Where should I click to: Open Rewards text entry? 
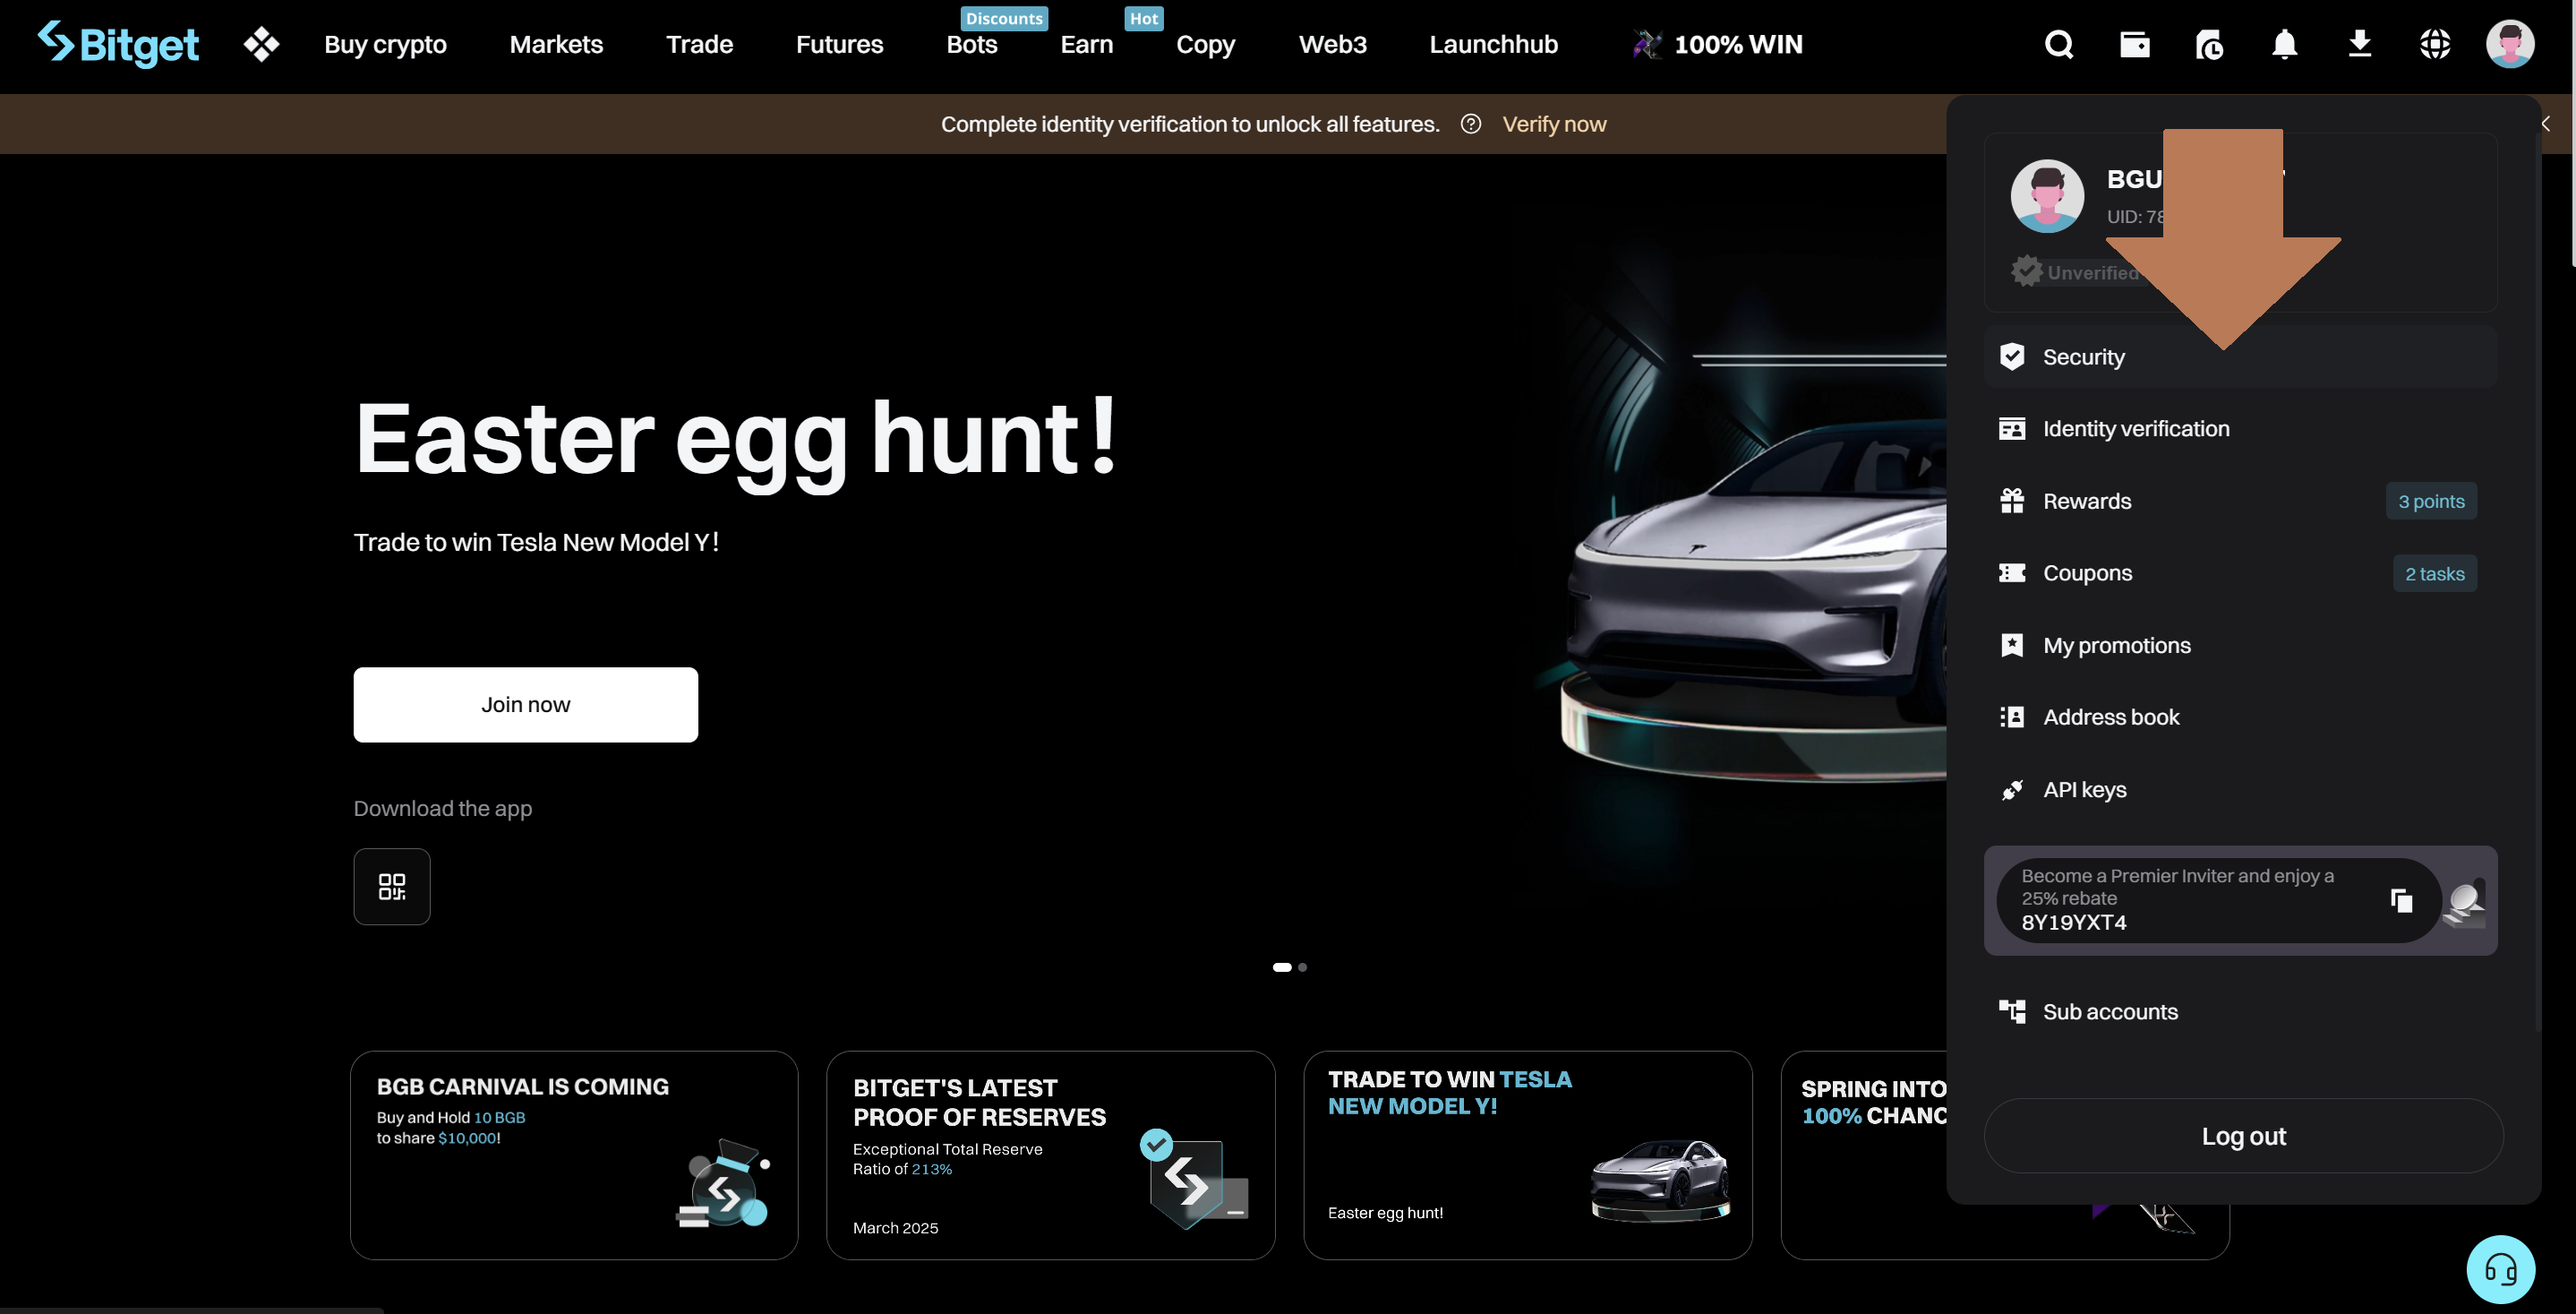[2087, 501]
